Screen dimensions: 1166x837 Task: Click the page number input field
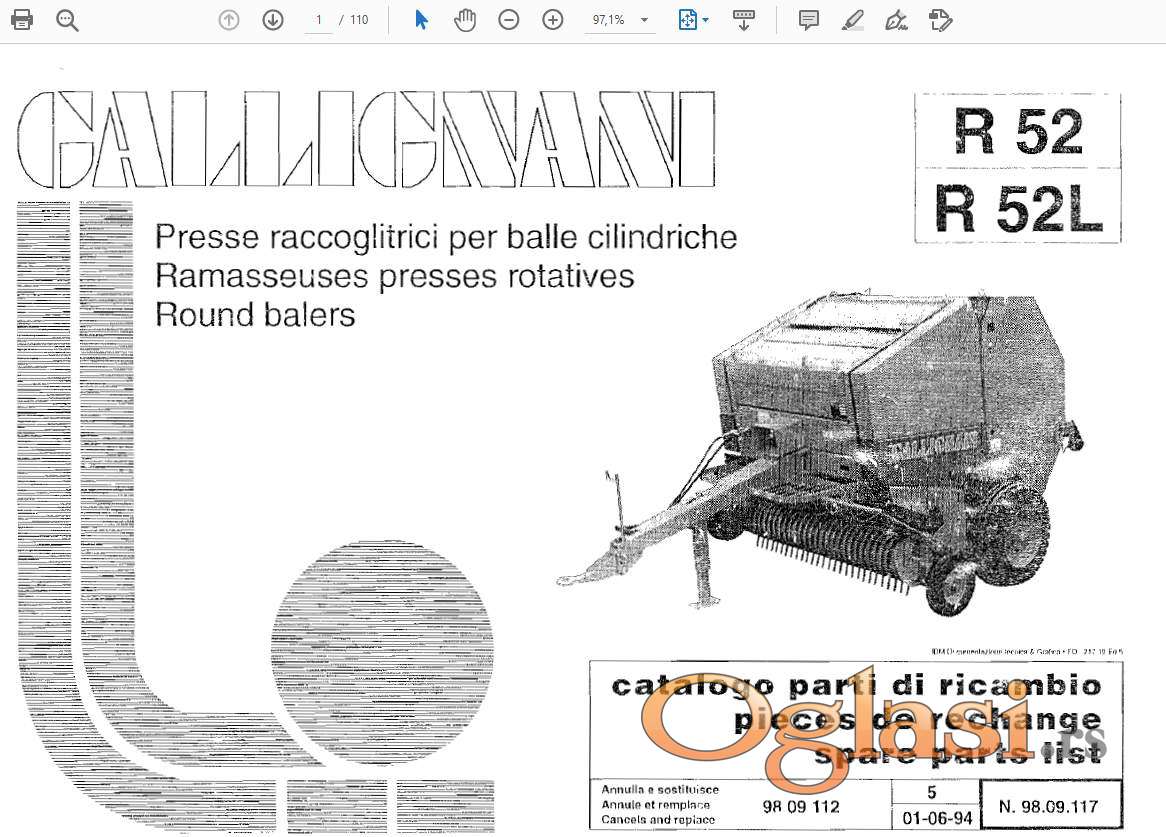[319, 20]
